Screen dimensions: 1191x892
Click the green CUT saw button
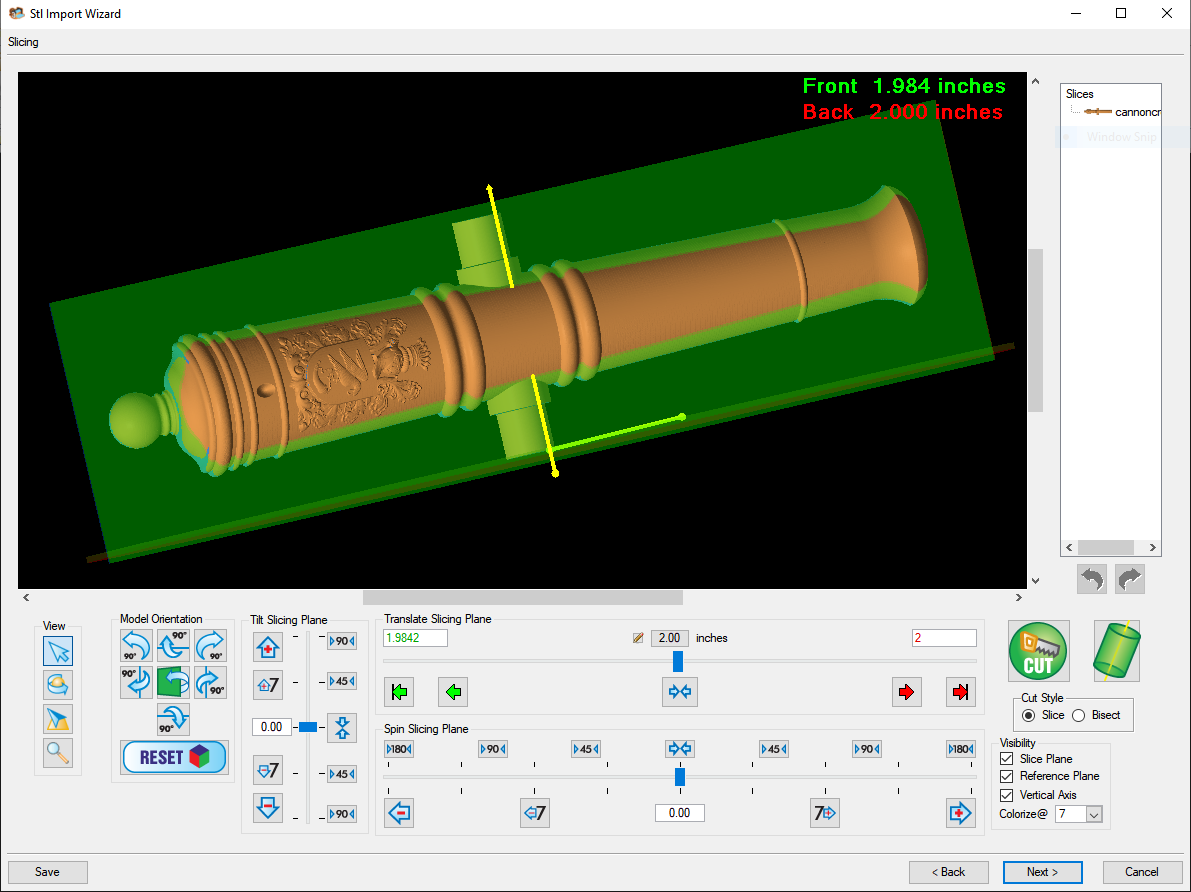[1038, 651]
